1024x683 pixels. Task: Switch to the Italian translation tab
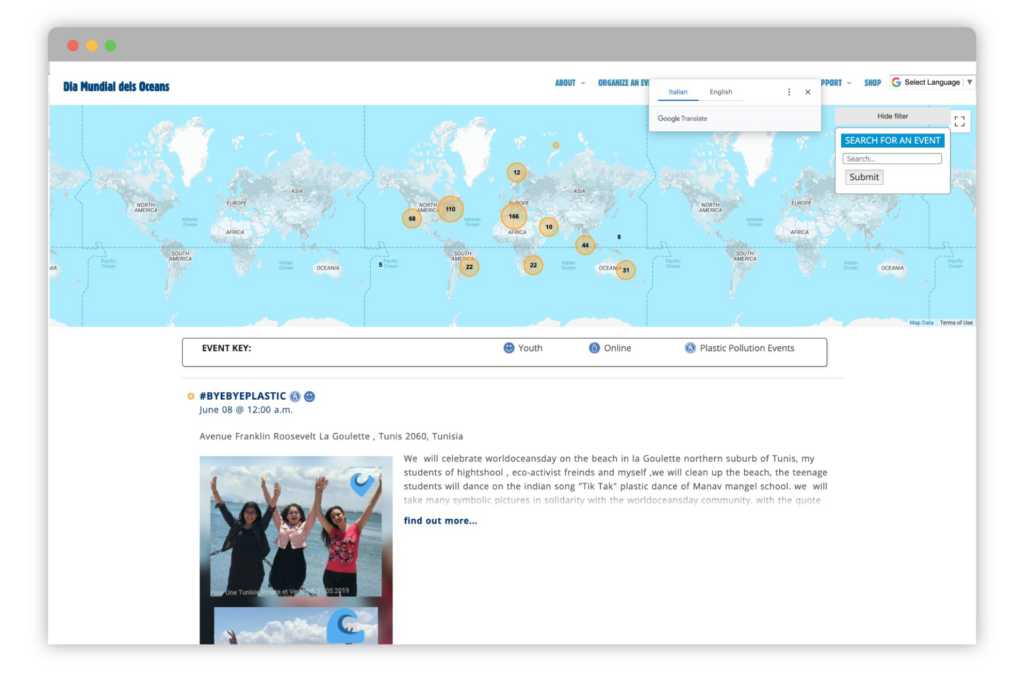pyautogui.click(x=678, y=92)
